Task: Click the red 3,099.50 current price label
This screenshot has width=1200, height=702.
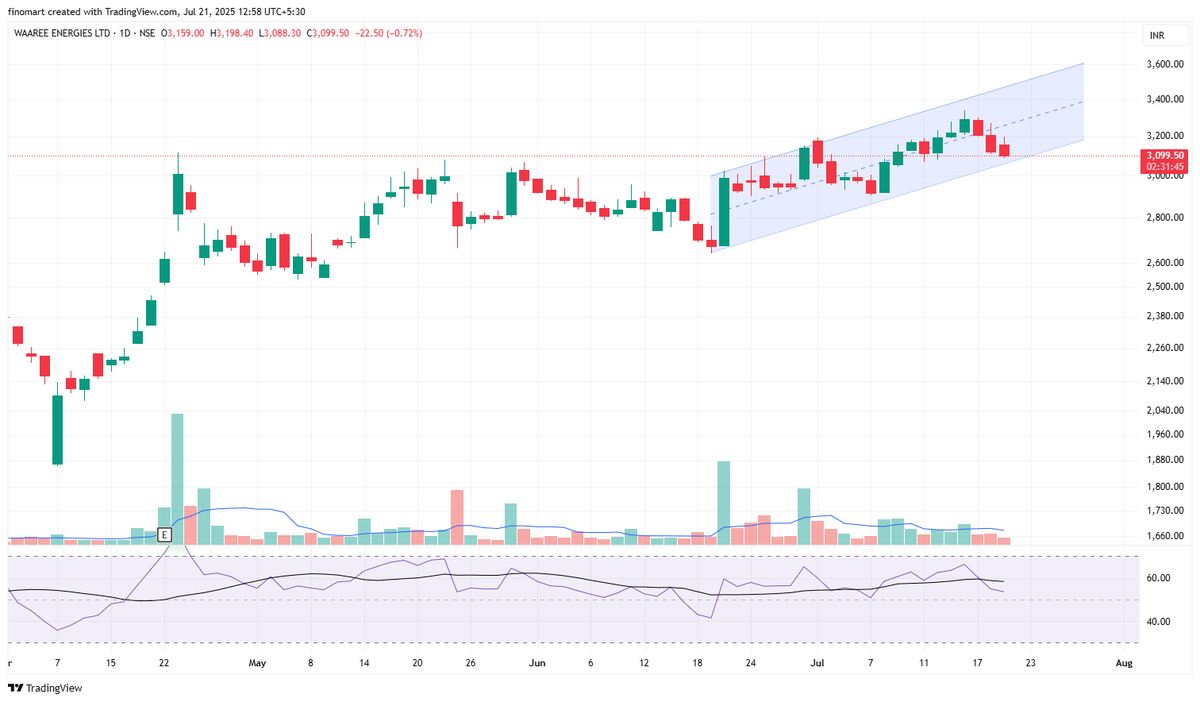Action: click(1166, 156)
